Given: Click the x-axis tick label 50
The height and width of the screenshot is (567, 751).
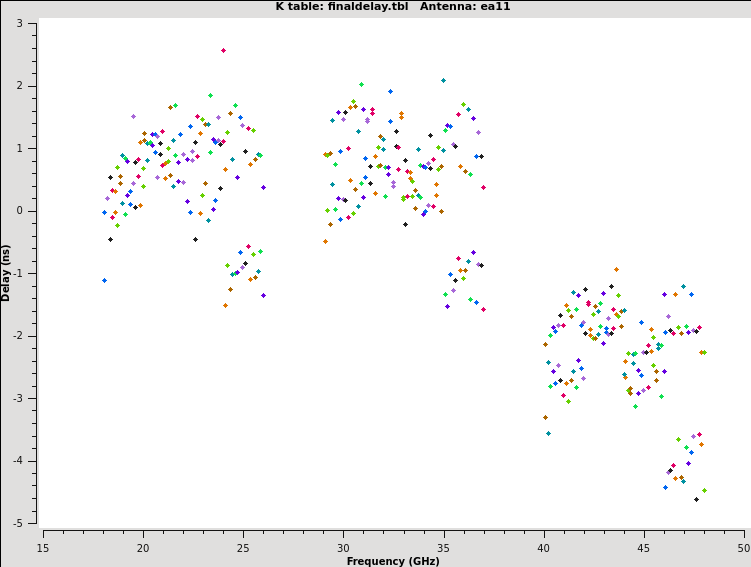Looking at the screenshot, I should tap(743, 548).
